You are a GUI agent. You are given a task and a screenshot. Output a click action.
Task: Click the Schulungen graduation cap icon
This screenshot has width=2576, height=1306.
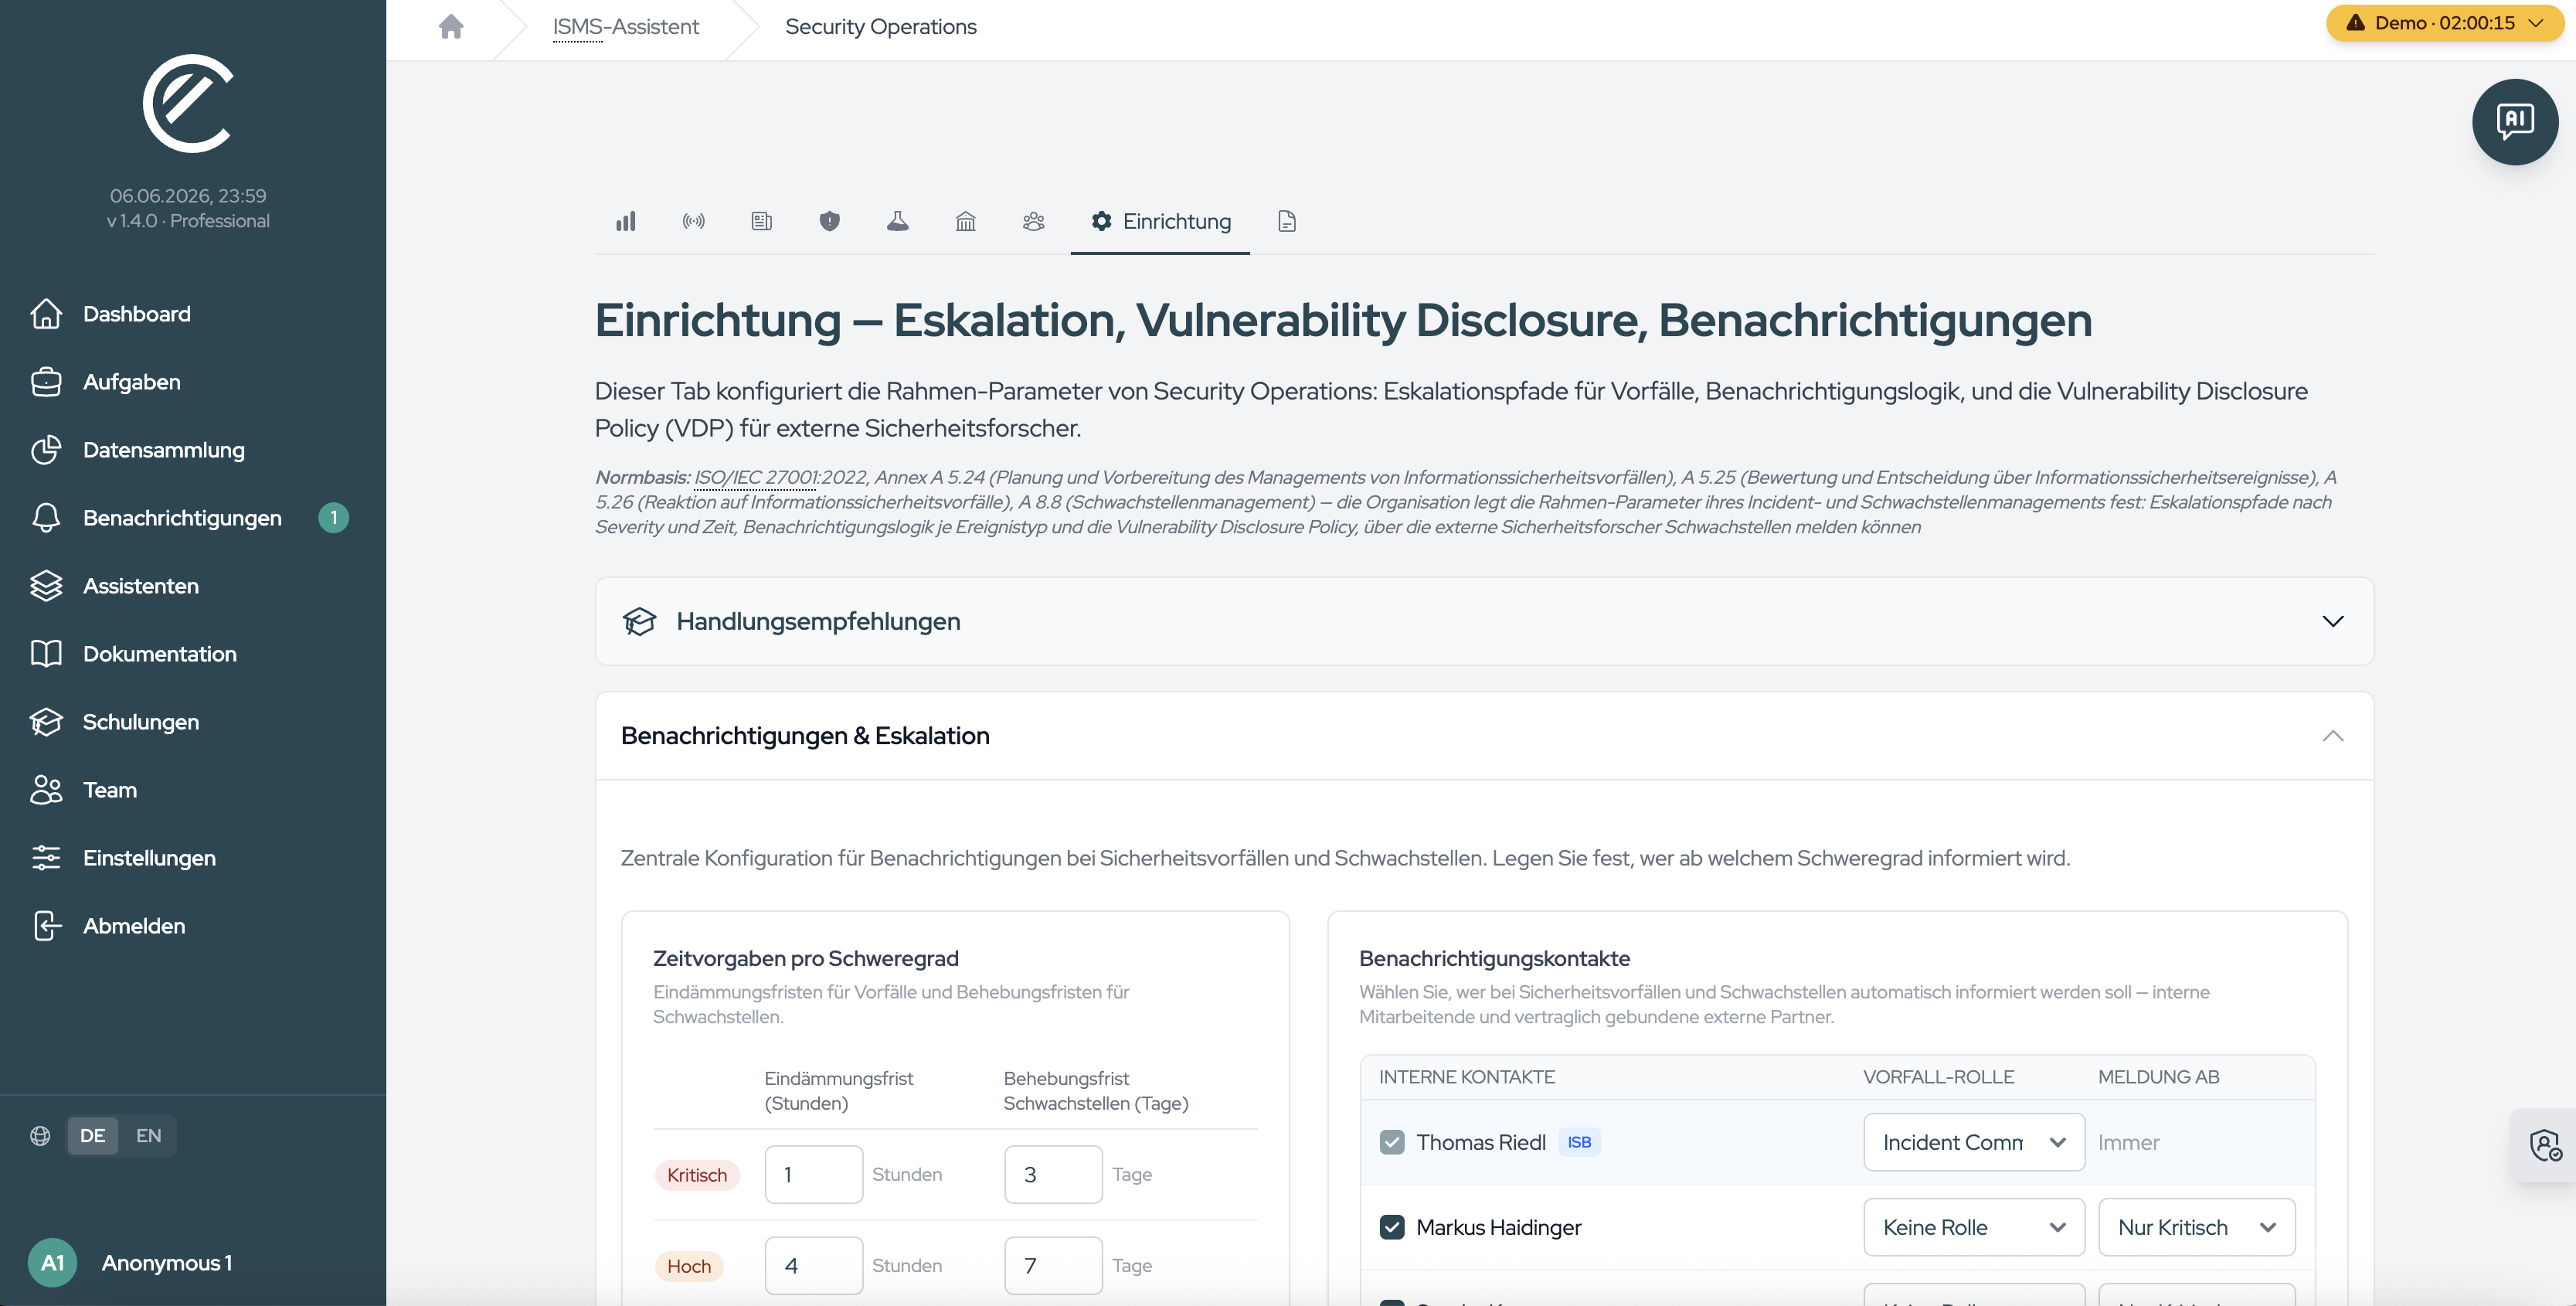(x=46, y=722)
